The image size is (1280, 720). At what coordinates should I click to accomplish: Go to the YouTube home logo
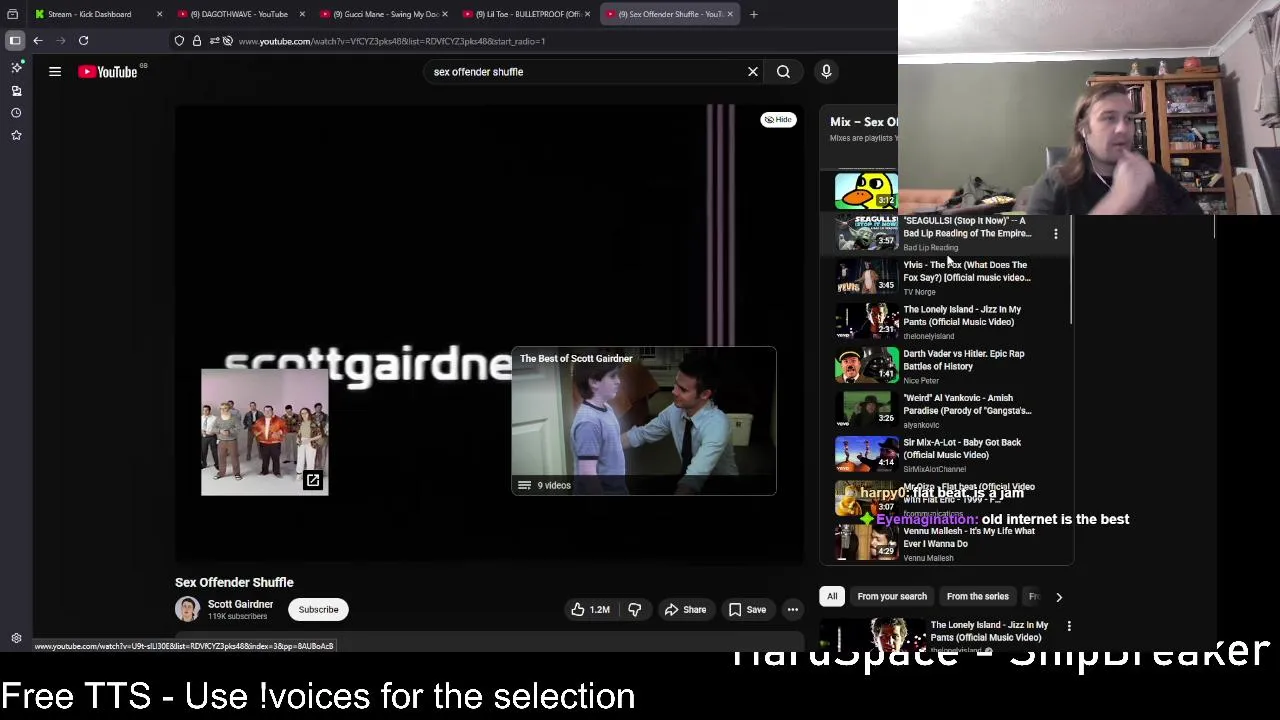pos(108,72)
